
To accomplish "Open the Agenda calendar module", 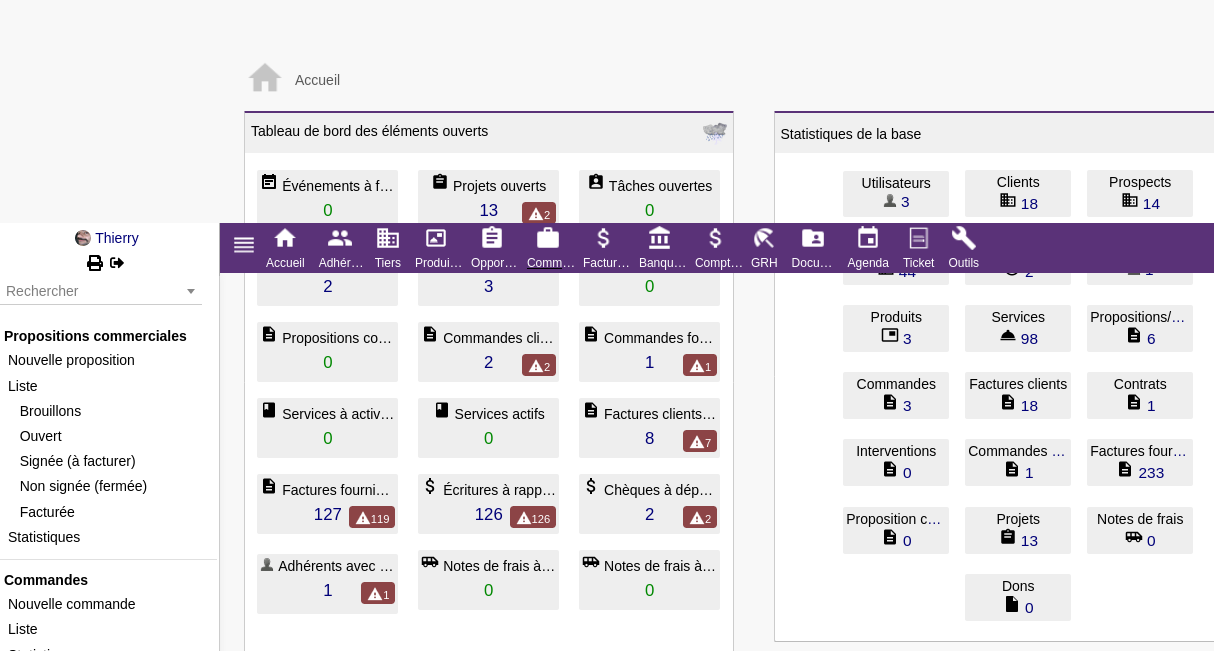I will click(868, 247).
